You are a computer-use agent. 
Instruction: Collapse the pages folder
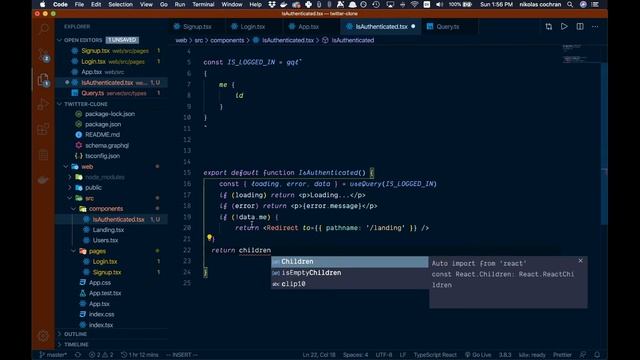click(x=73, y=251)
